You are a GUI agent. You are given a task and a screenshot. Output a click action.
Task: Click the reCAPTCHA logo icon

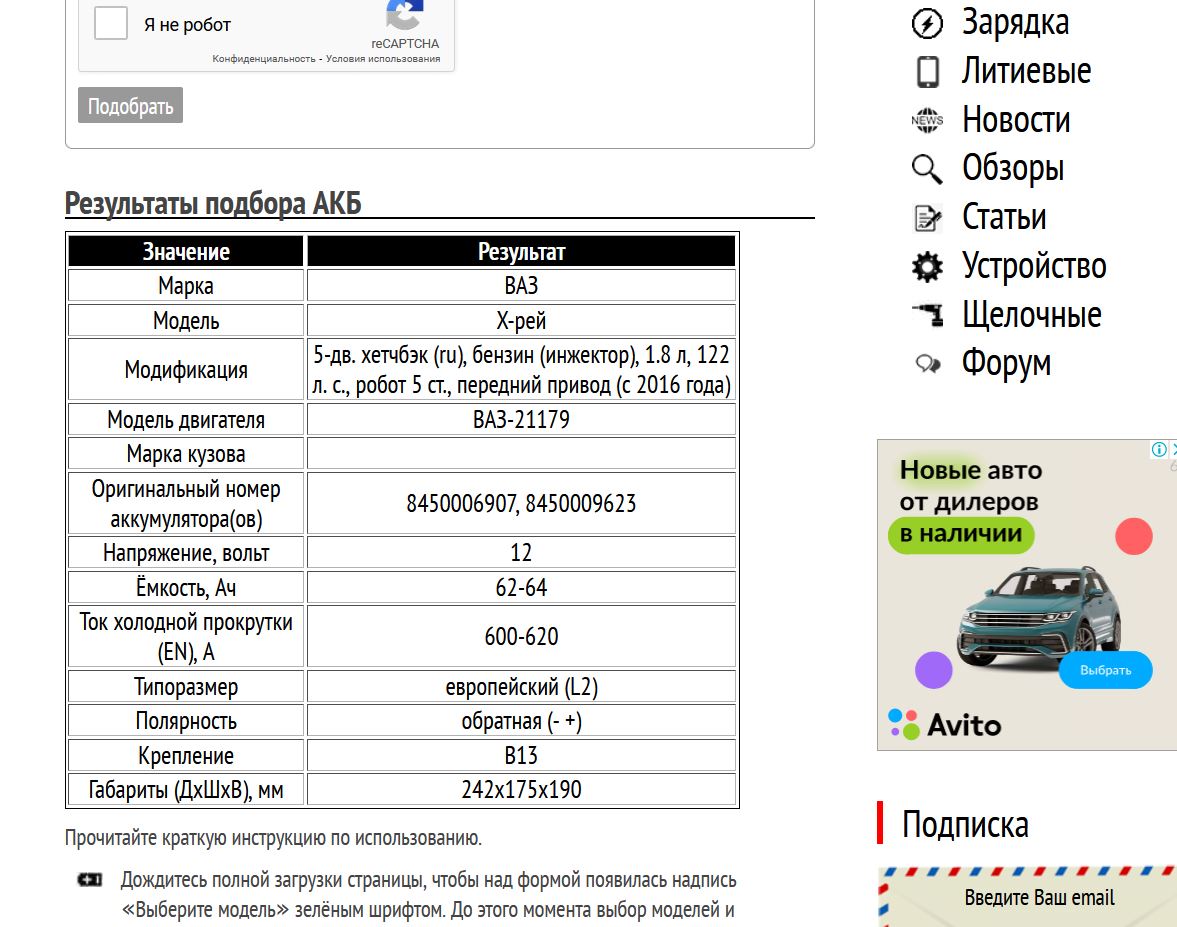tap(404, 16)
